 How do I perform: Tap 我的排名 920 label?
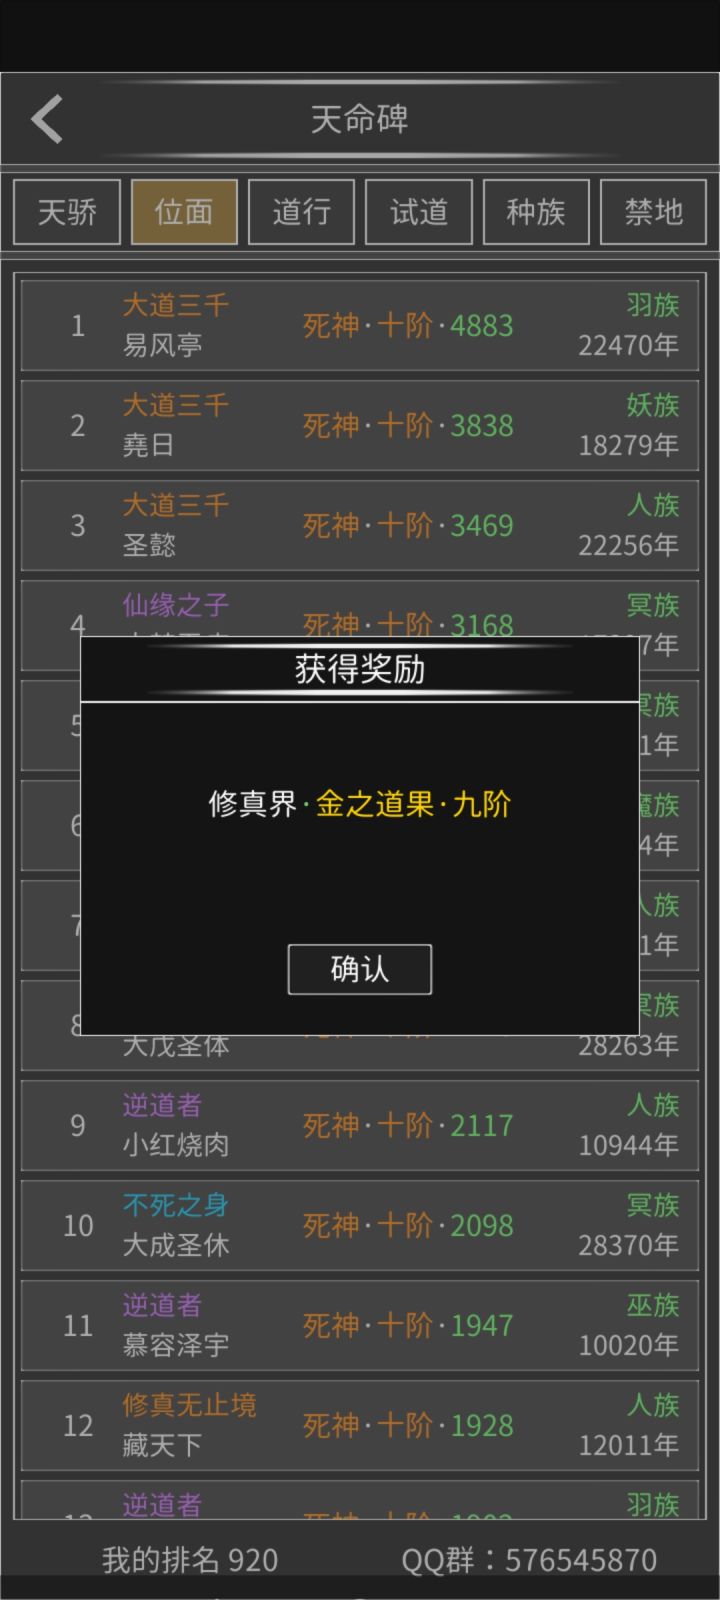pyautogui.click(x=190, y=1560)
